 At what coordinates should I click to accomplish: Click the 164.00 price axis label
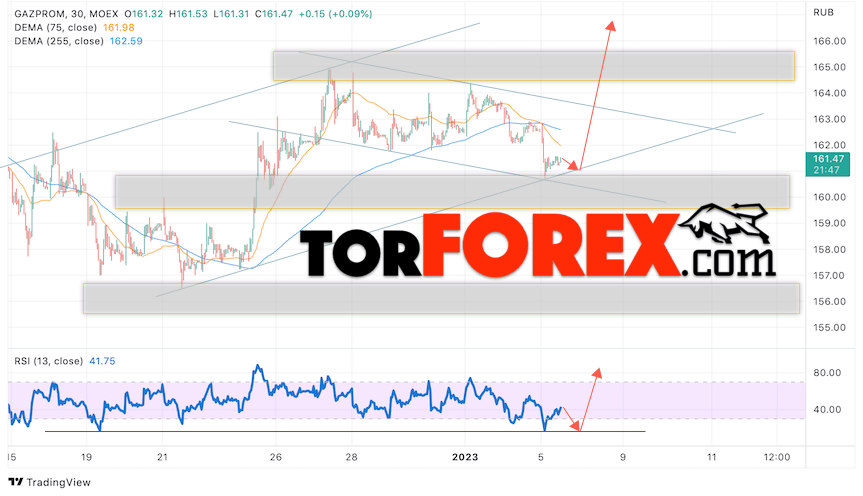coord(829,93)
